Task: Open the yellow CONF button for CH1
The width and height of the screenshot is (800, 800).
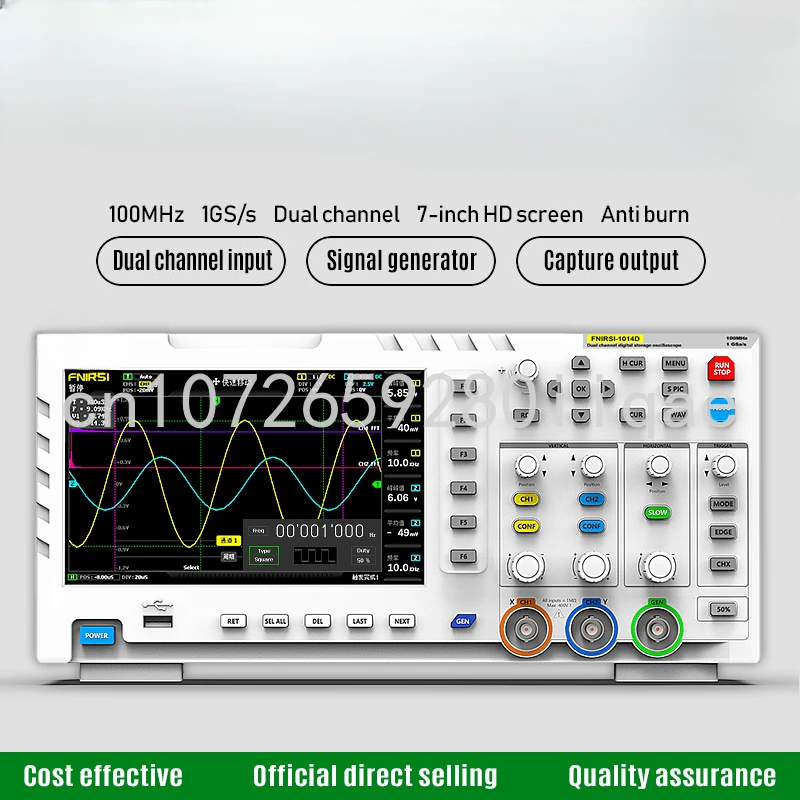Action: point(526,526)
